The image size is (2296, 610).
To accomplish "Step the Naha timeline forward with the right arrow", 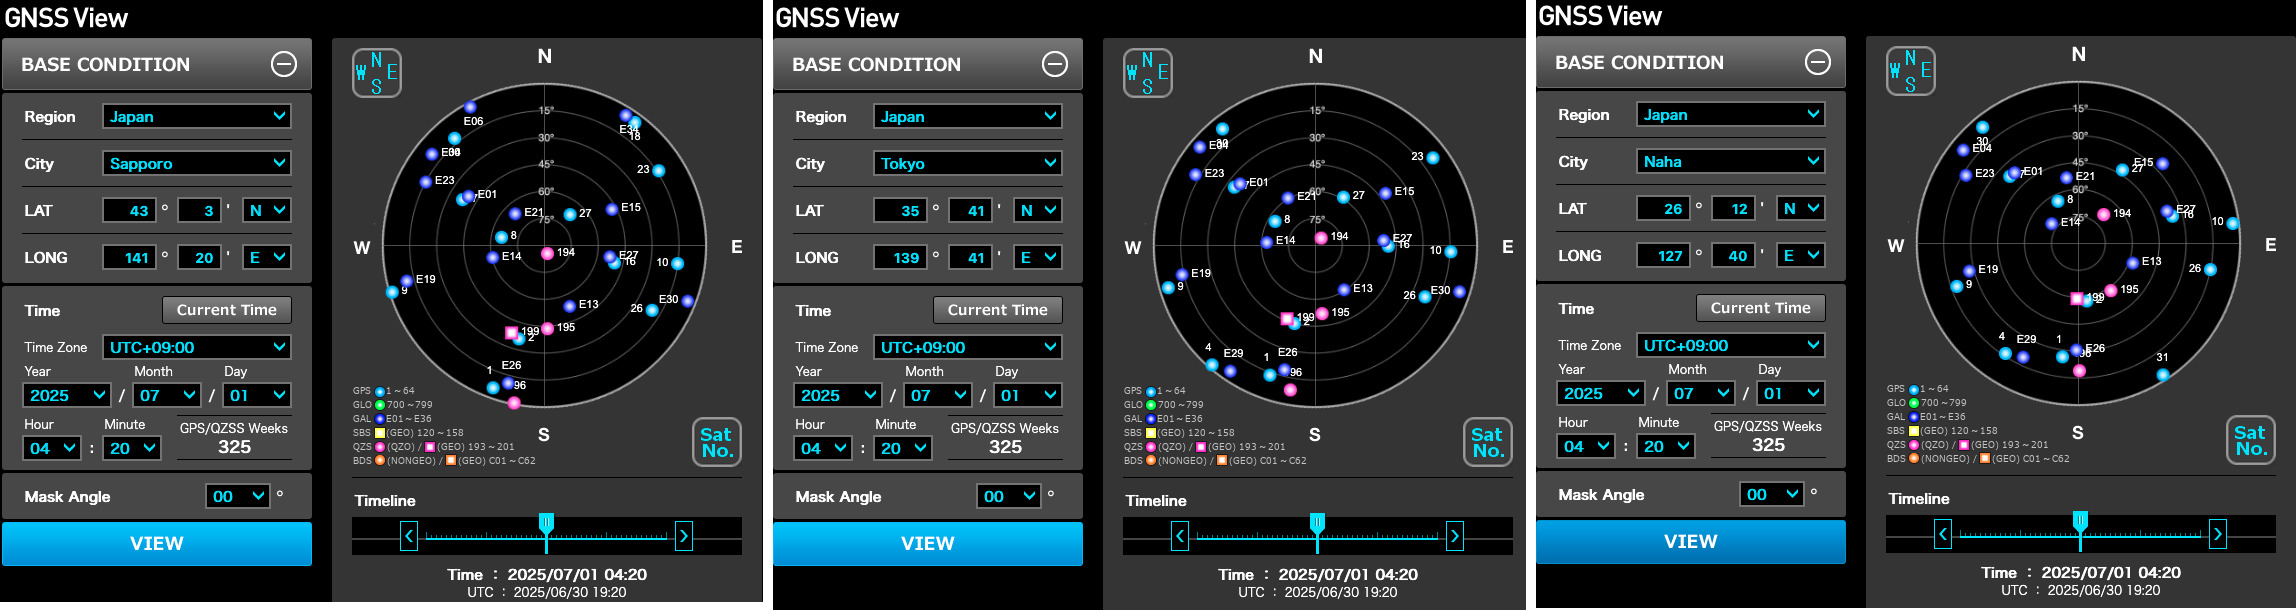I will (2218, 534).
